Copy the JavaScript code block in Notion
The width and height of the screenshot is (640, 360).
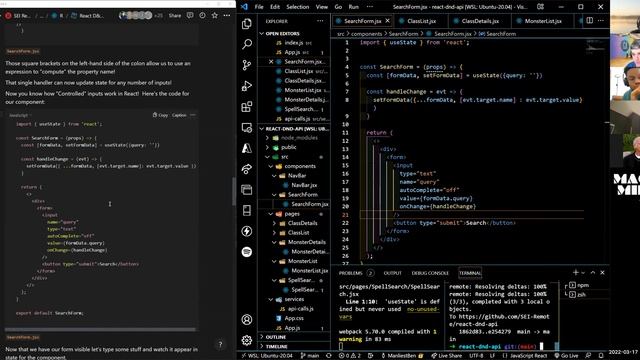(160, 115)
